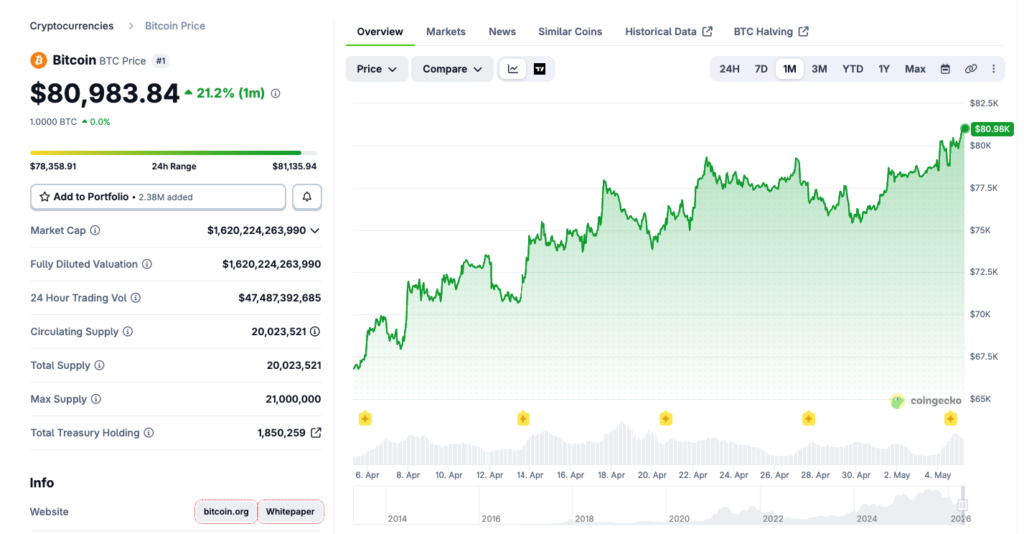Click external link icon on Historical Data
Image resolution: width=1024 pixels, height=534 pixels.
707,31
